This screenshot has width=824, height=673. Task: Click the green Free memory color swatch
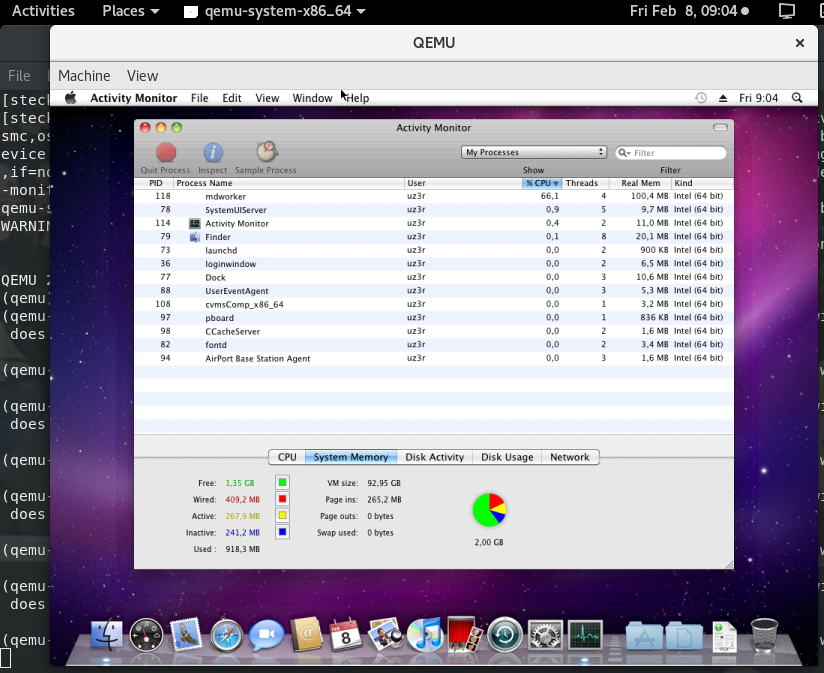[x=282, y=483]
